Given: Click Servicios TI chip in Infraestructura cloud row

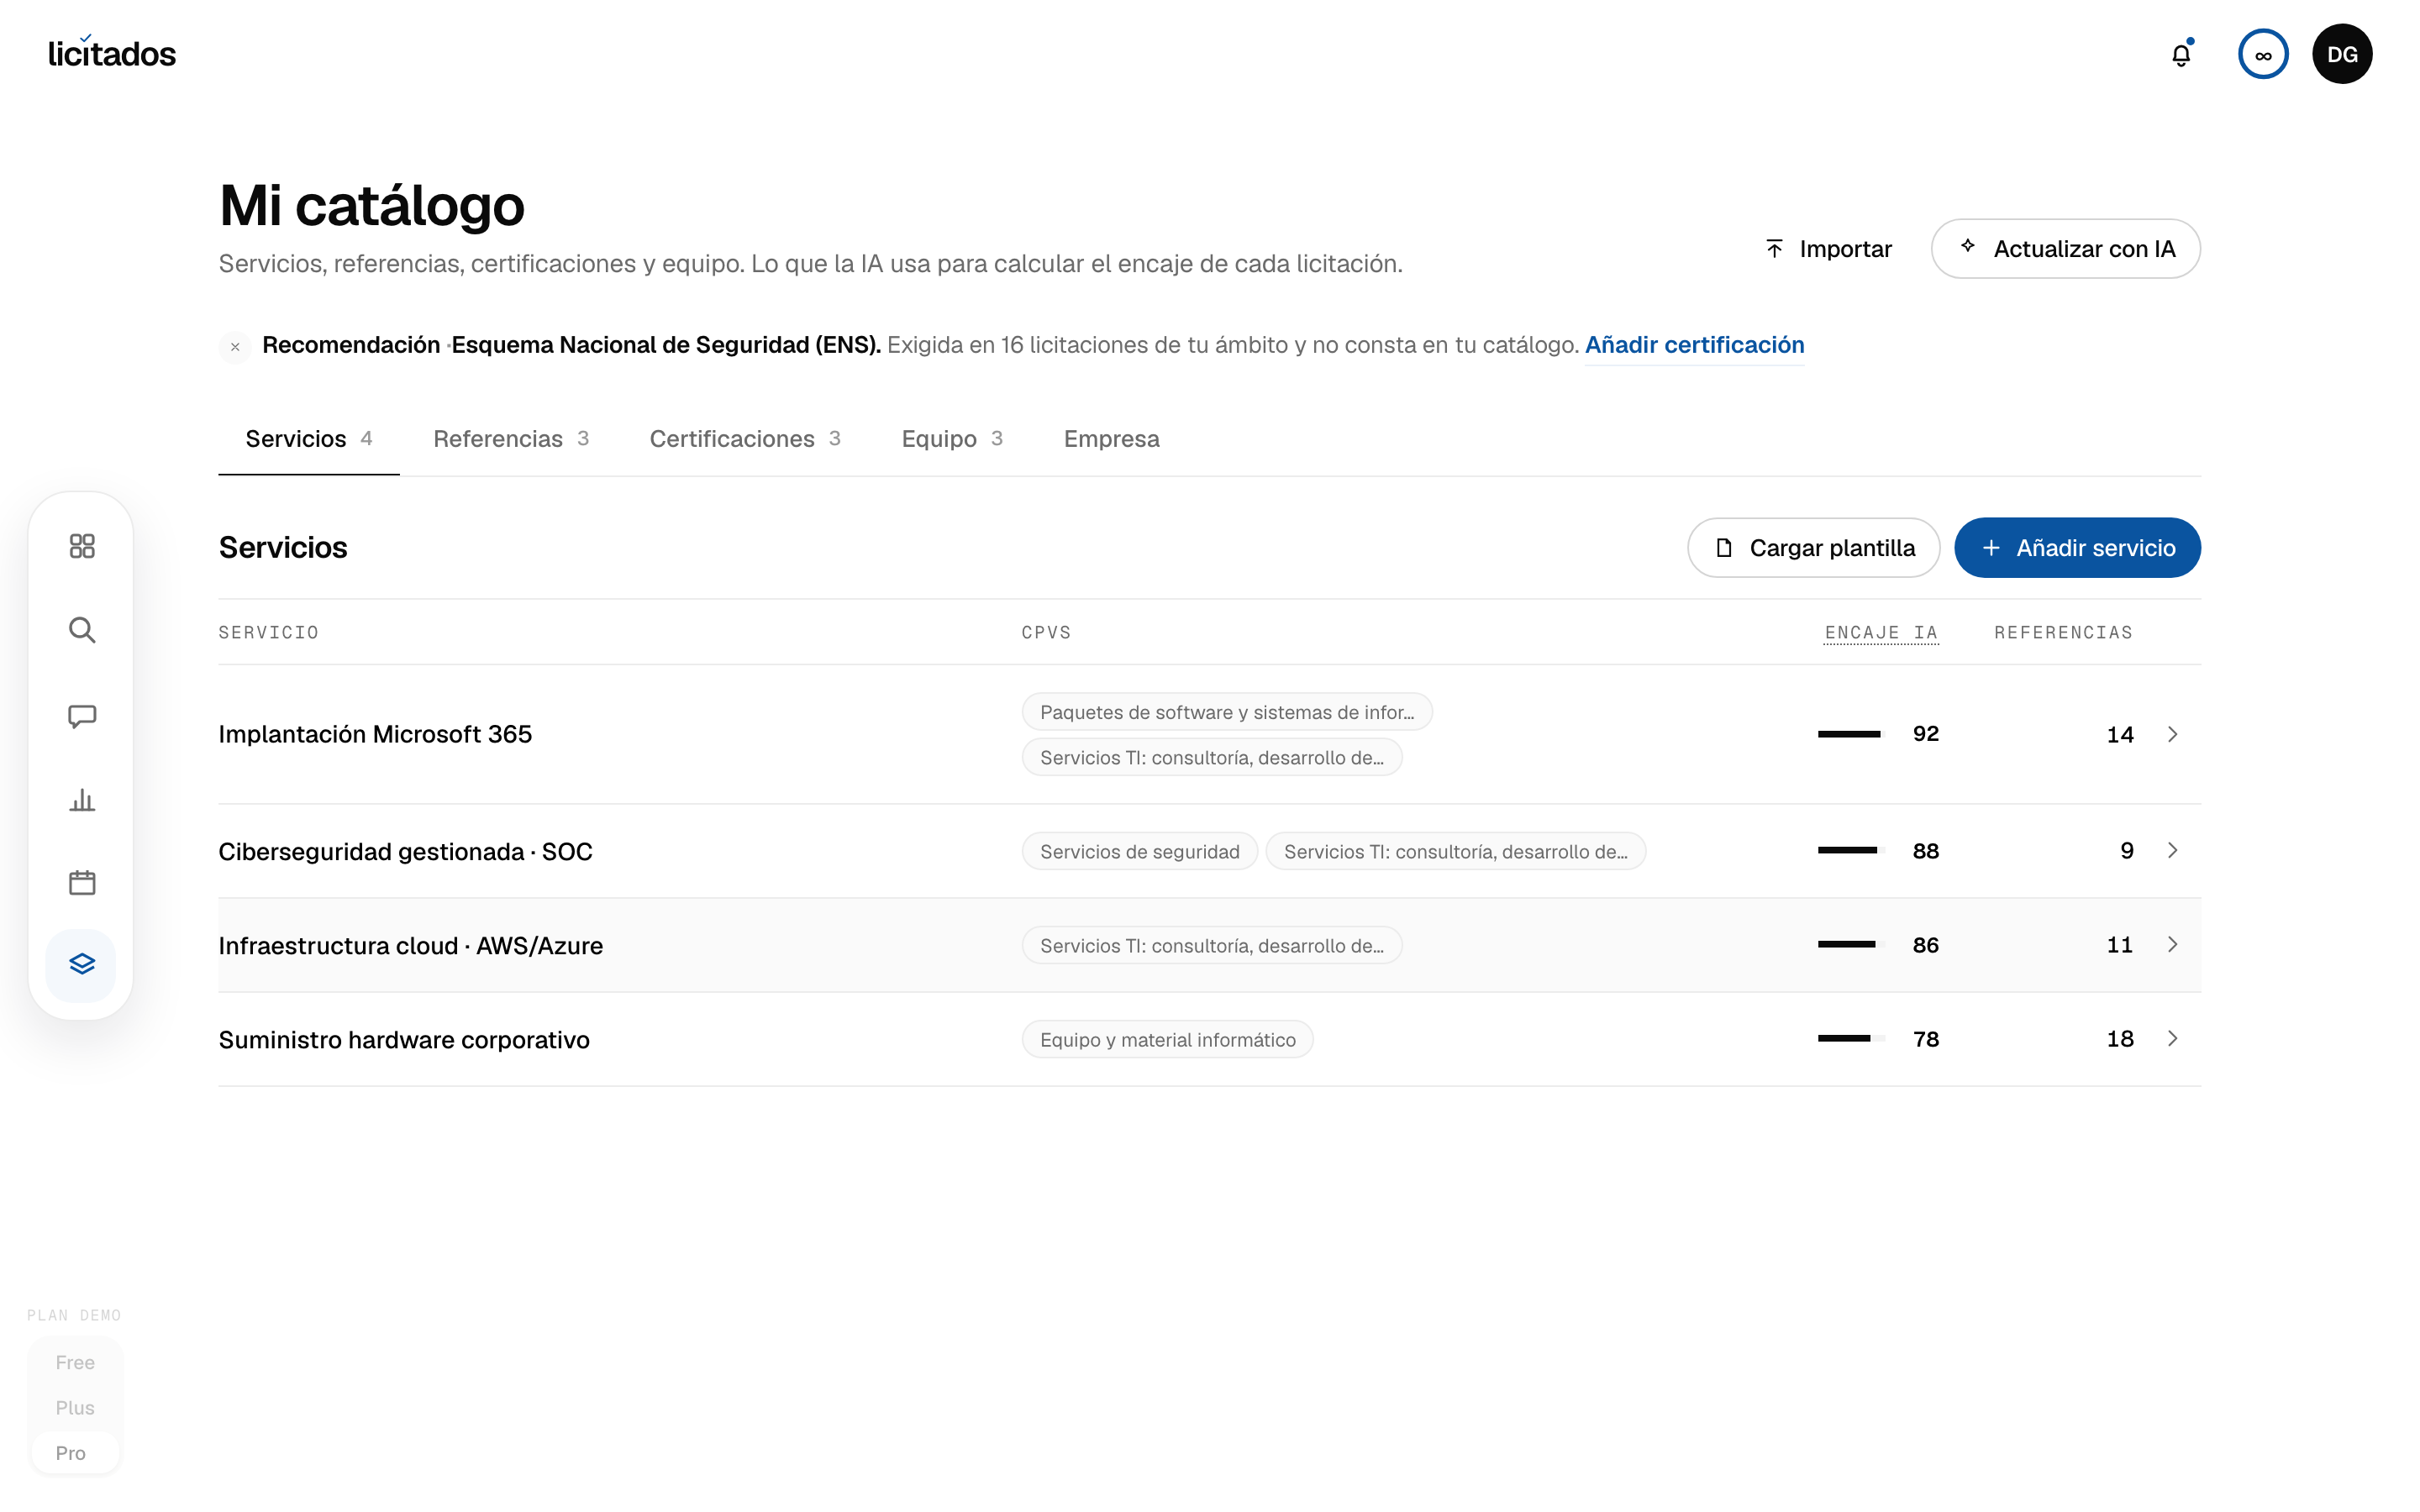Looking at the screenshot, I should click(x=1212, y=946).
